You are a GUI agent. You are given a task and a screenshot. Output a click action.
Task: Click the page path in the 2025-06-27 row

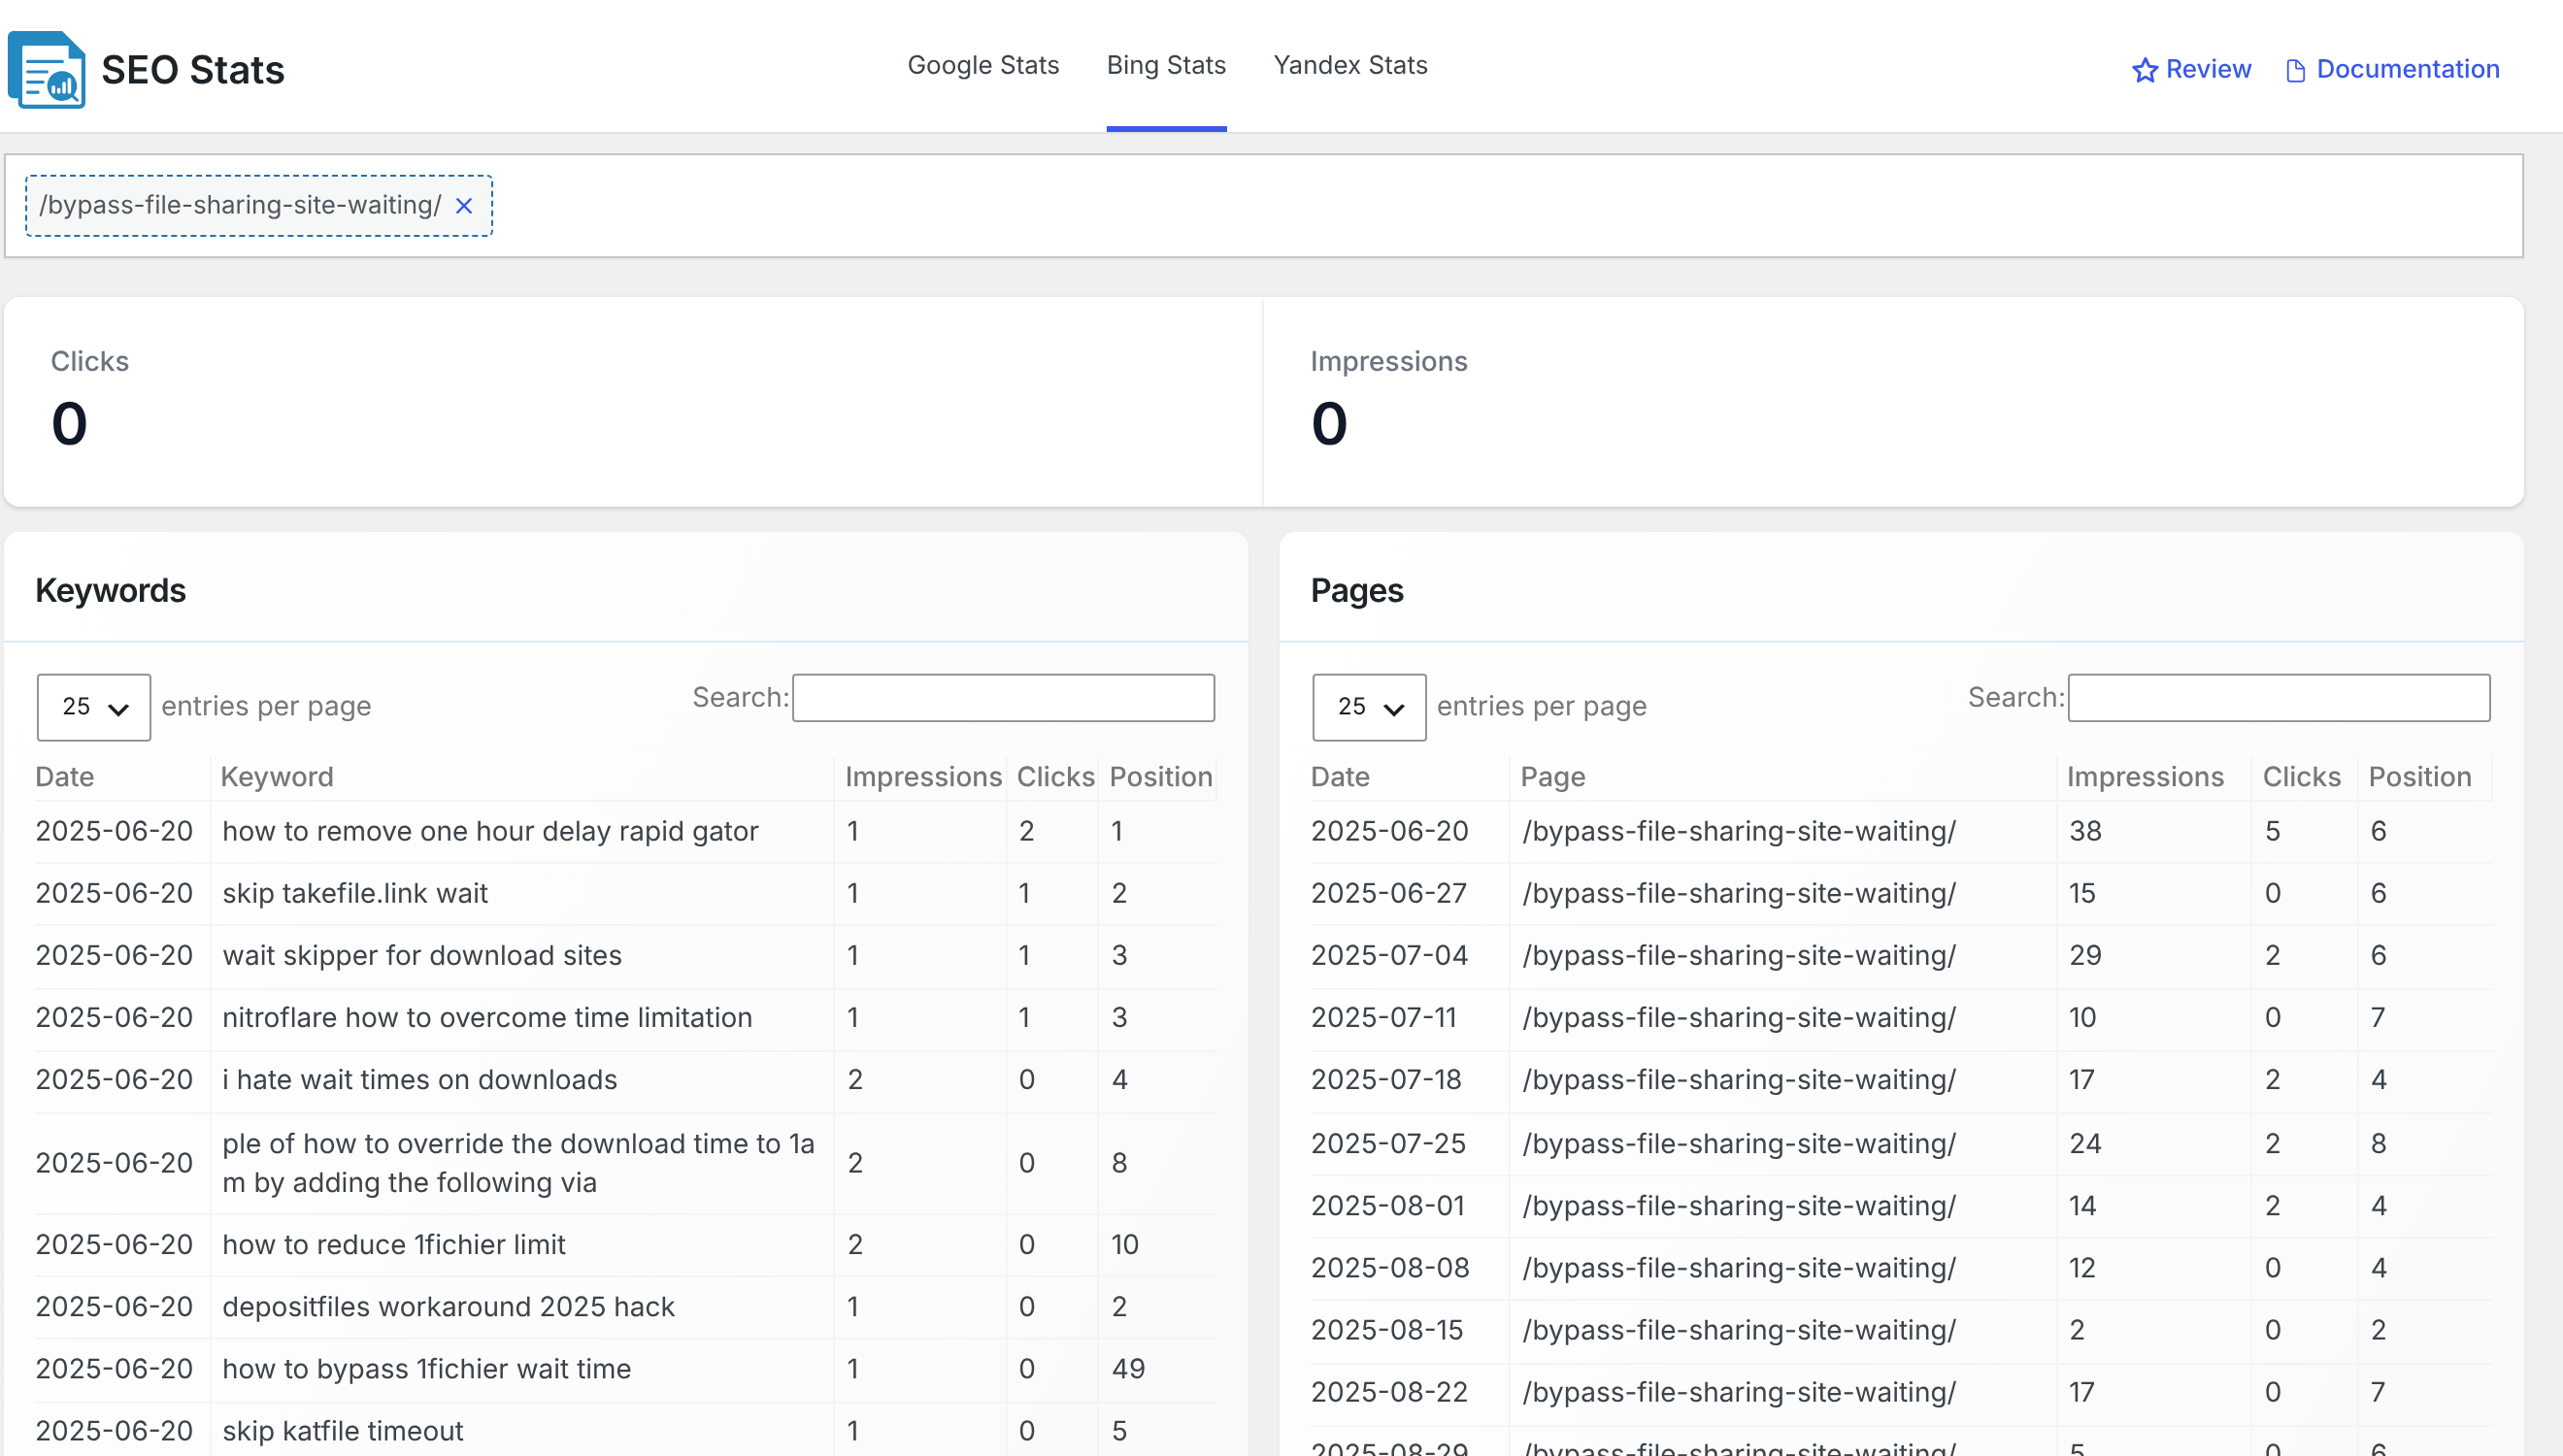click(1739, 893)
